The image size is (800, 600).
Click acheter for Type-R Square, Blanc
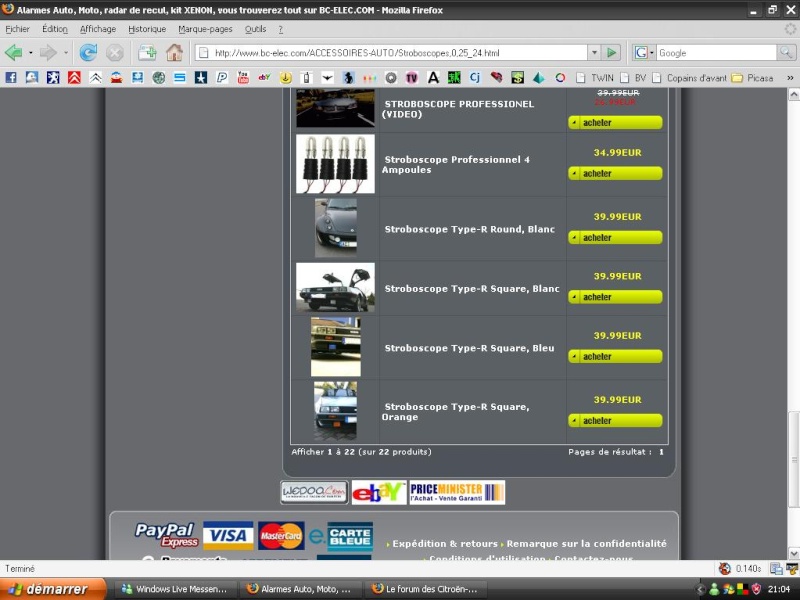(x=615, y=297)
